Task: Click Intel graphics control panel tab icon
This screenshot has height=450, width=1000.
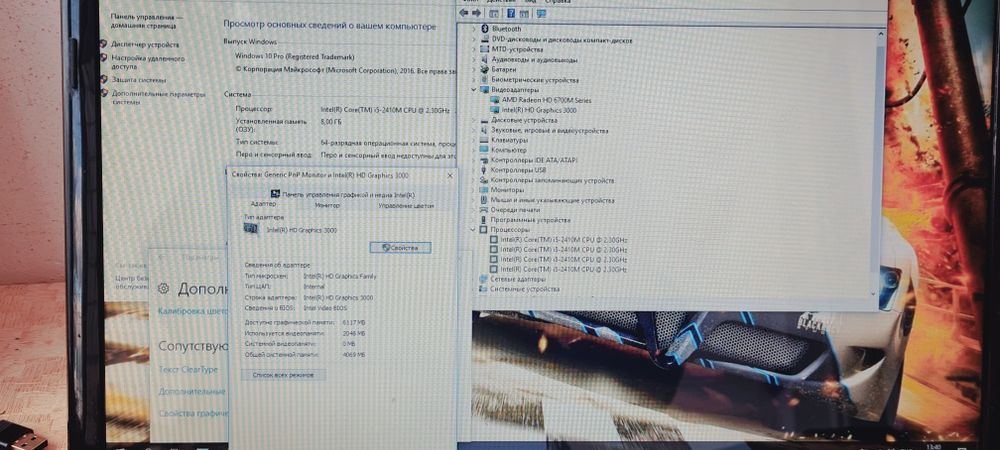Action: (x=276, y=194)
